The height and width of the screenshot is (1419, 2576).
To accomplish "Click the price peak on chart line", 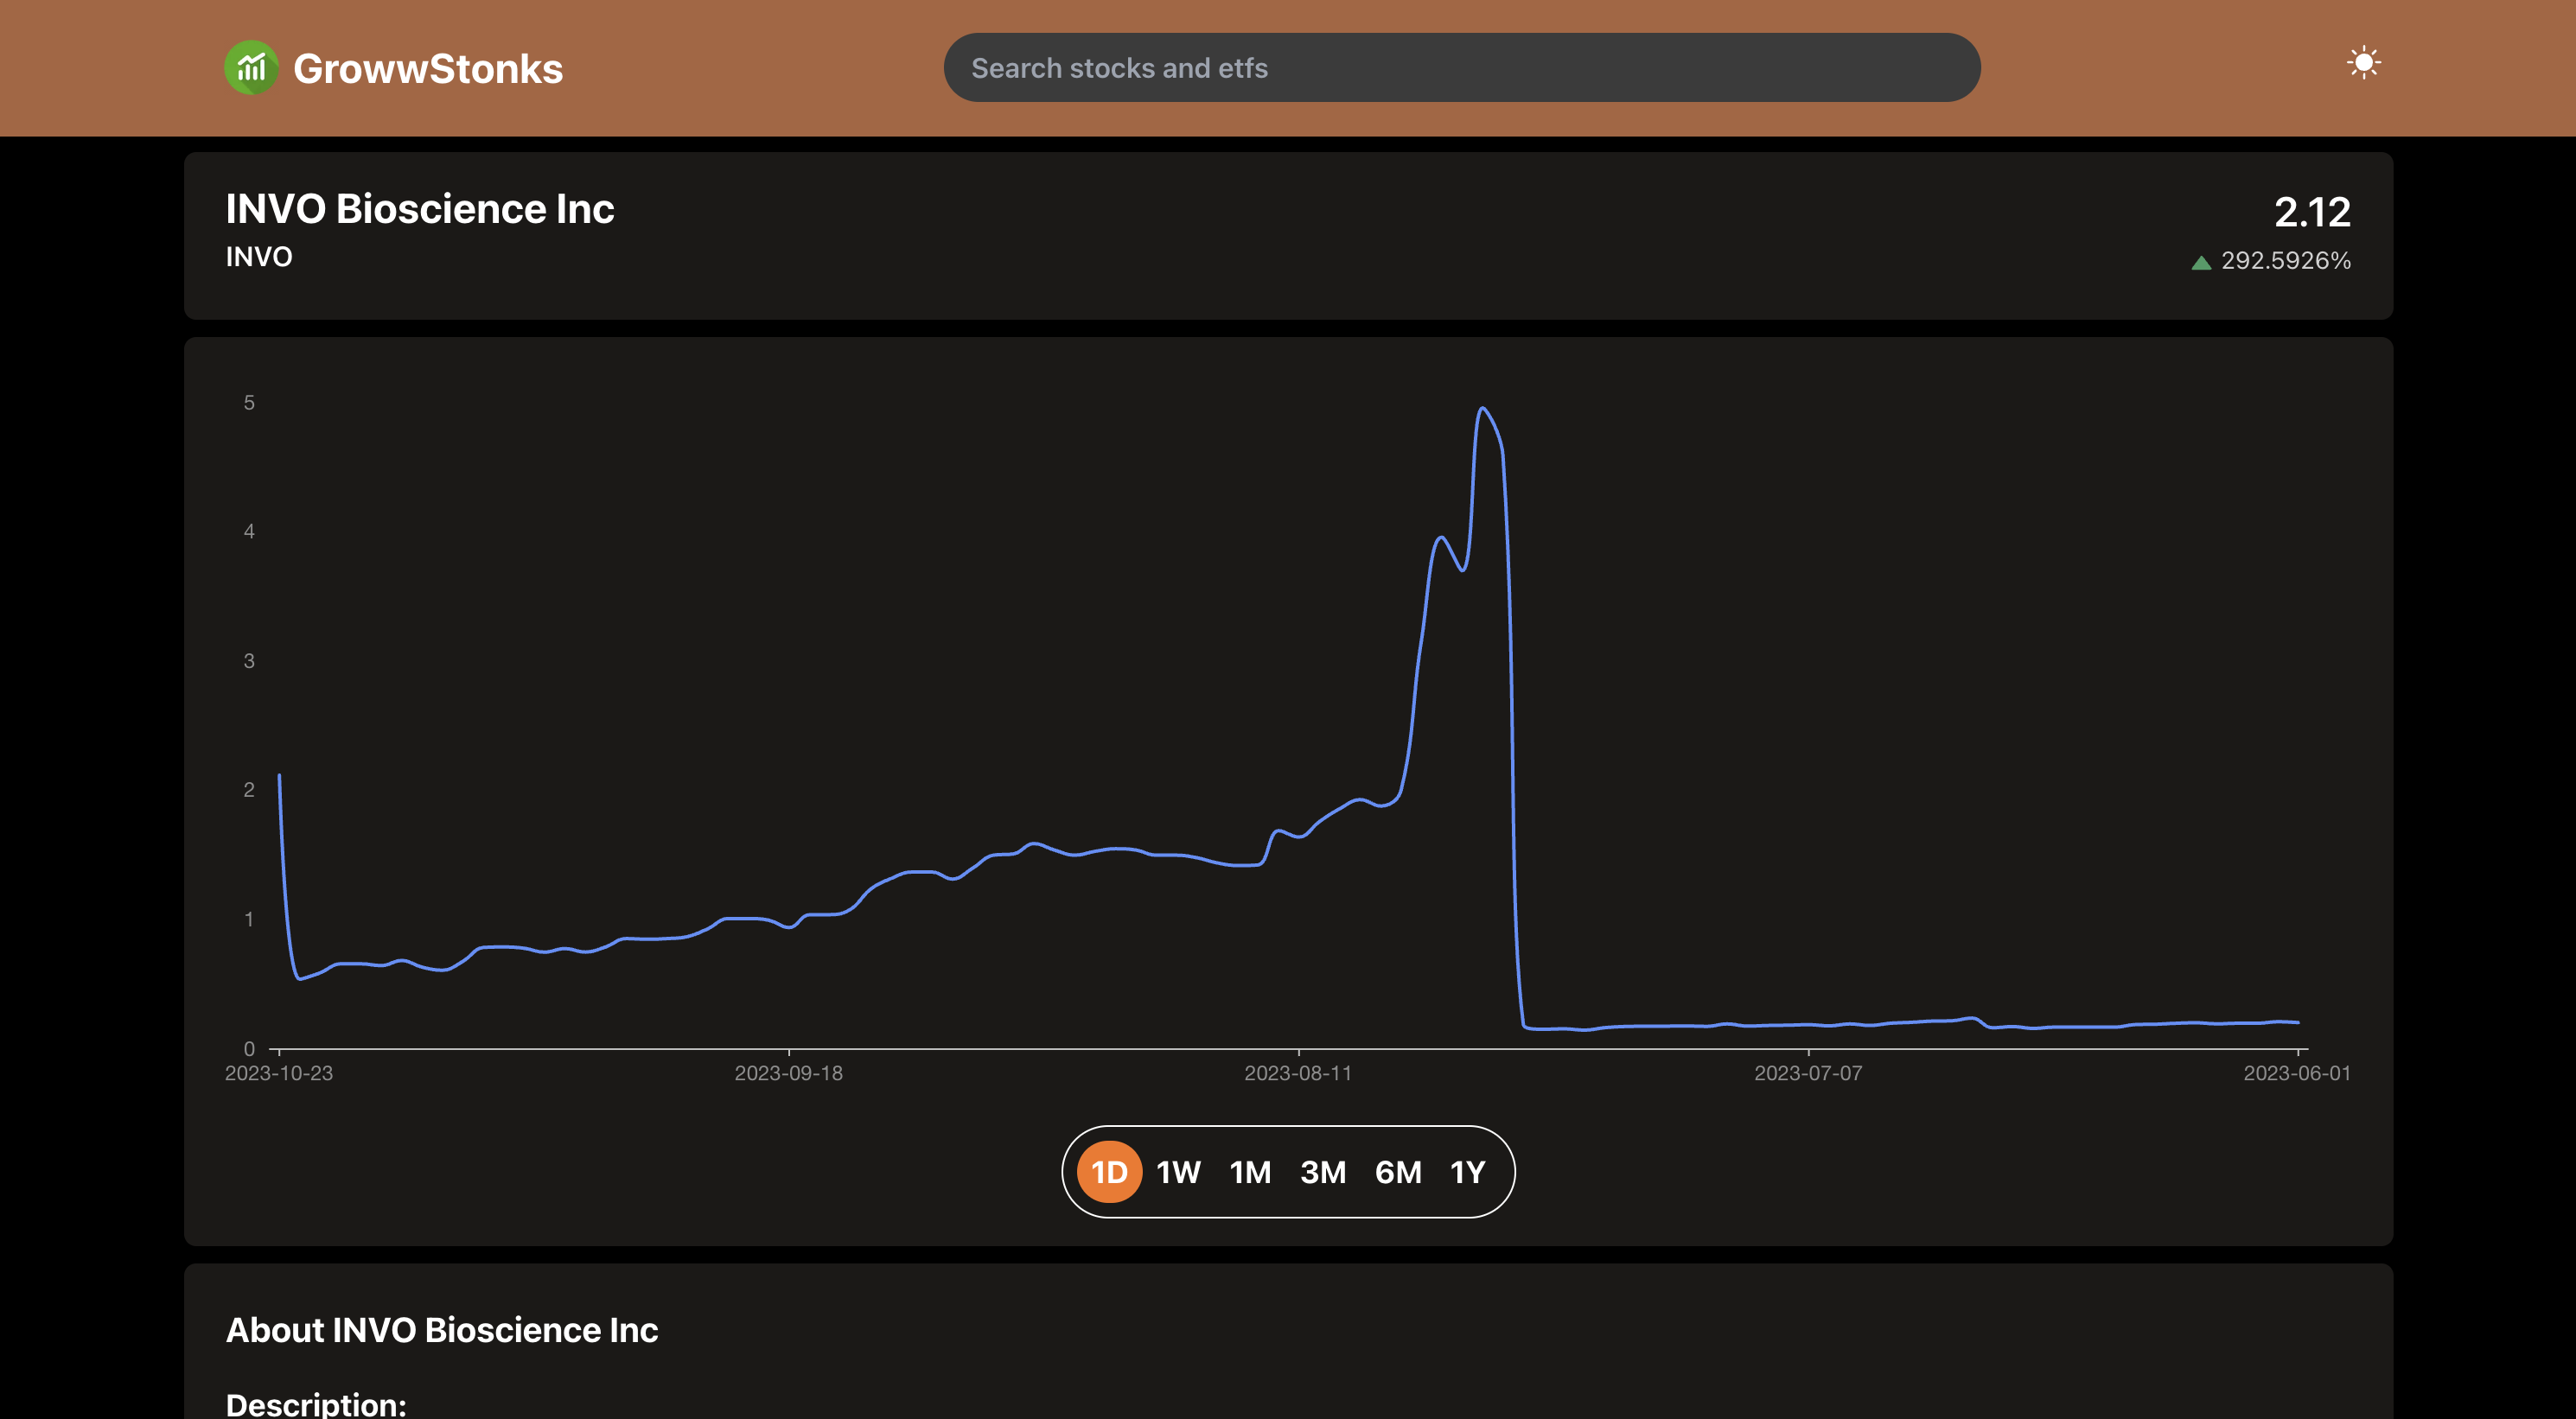I will coord(1482,409).
